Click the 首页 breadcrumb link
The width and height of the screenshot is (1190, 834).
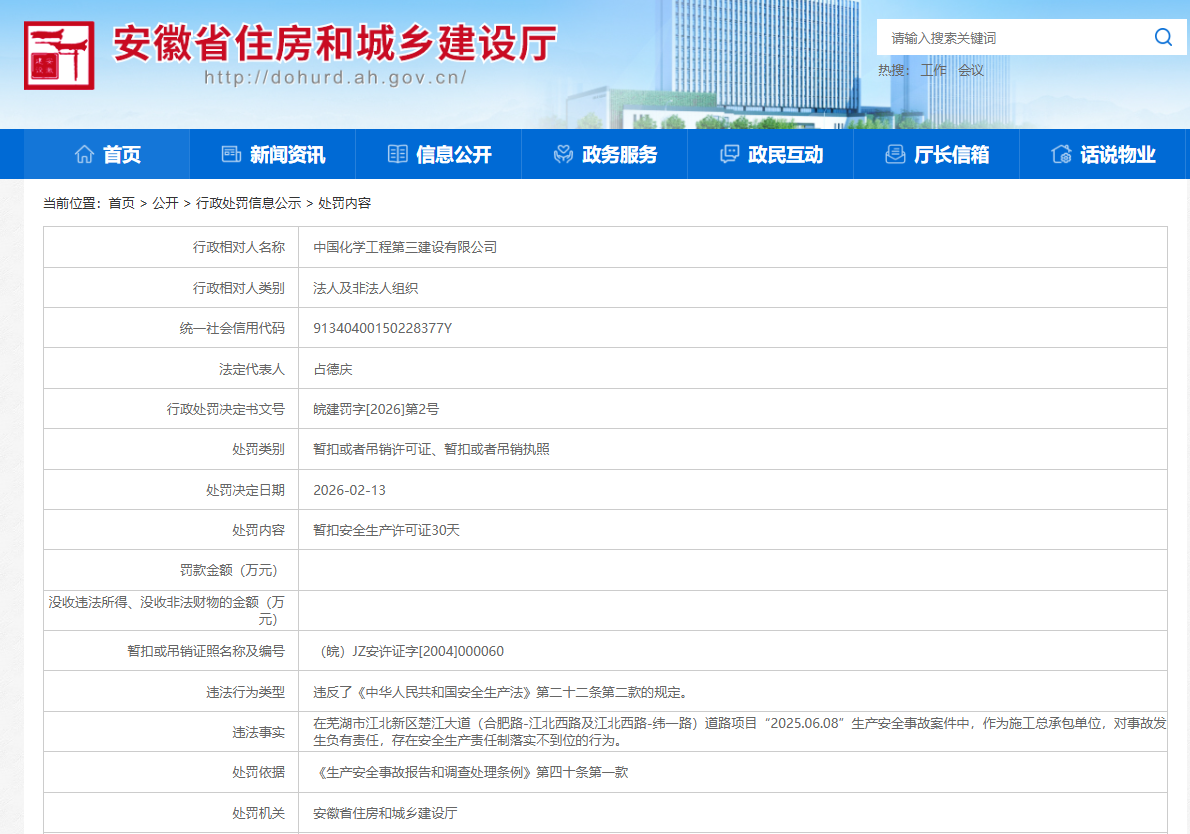tap(121, 203)
